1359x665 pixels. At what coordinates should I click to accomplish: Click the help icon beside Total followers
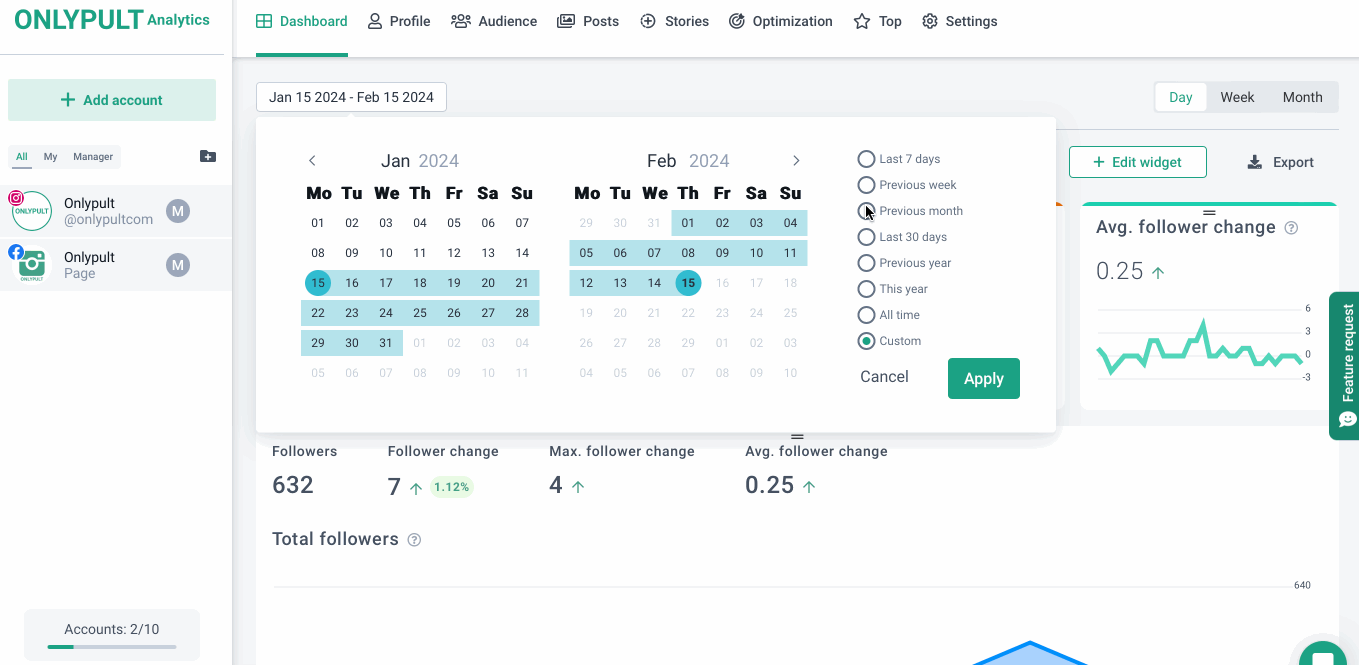pos(414,540)
